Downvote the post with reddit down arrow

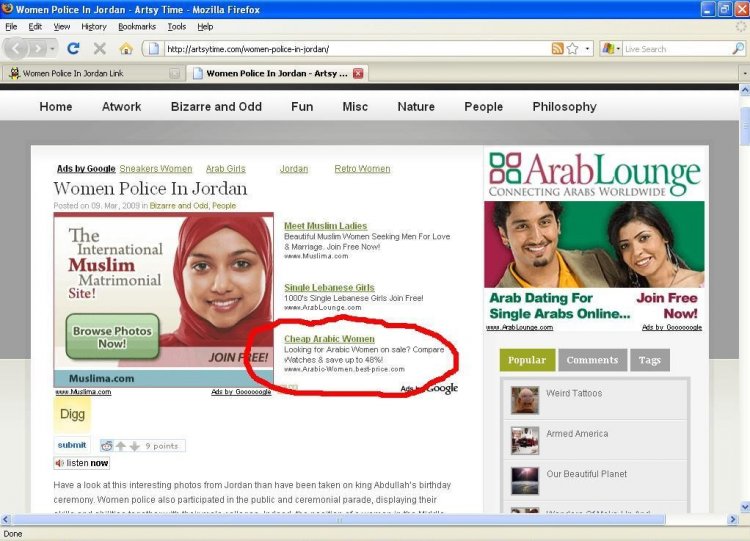[134, 446]
